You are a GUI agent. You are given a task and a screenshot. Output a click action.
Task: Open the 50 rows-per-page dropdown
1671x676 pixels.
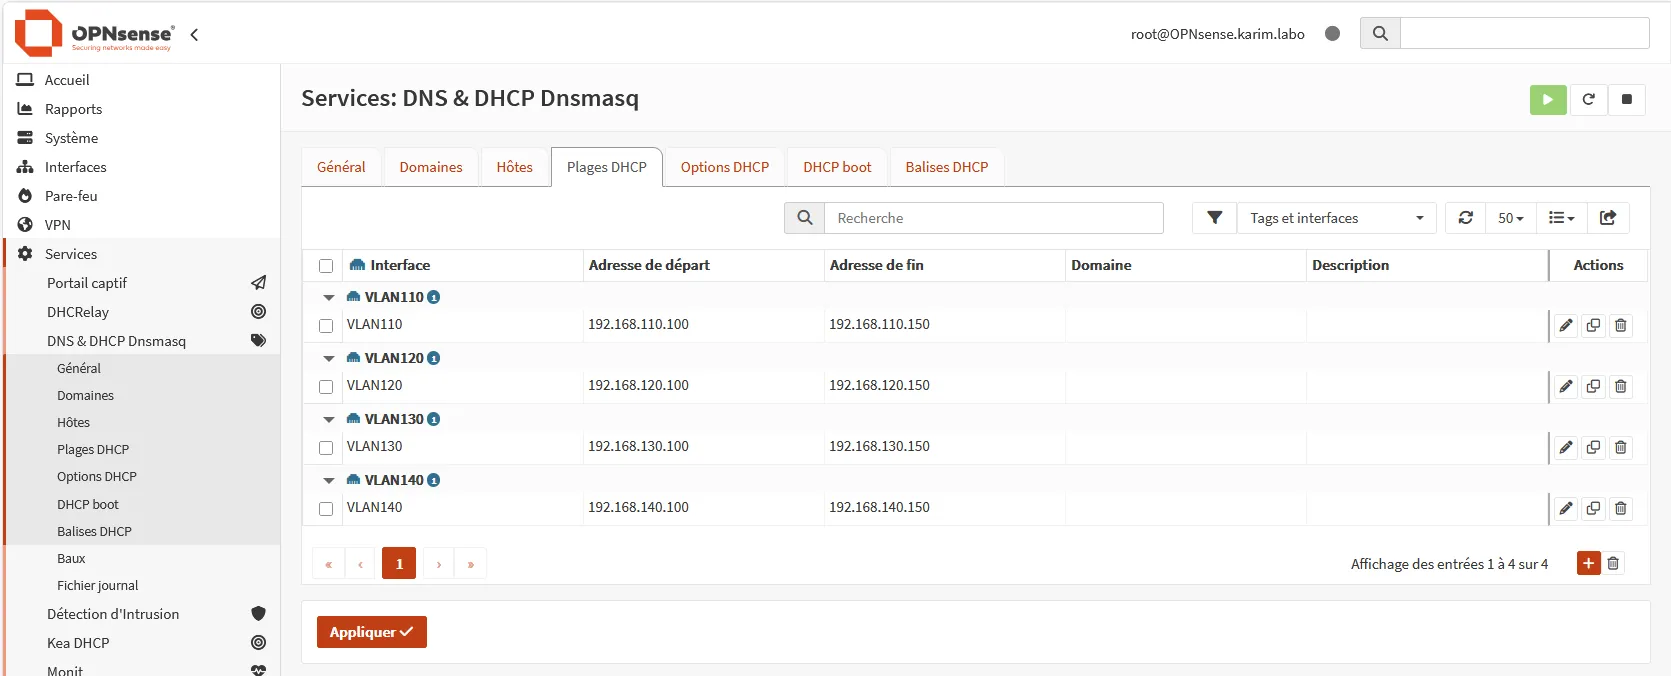pyautogui.click(x=1510, y=218)
